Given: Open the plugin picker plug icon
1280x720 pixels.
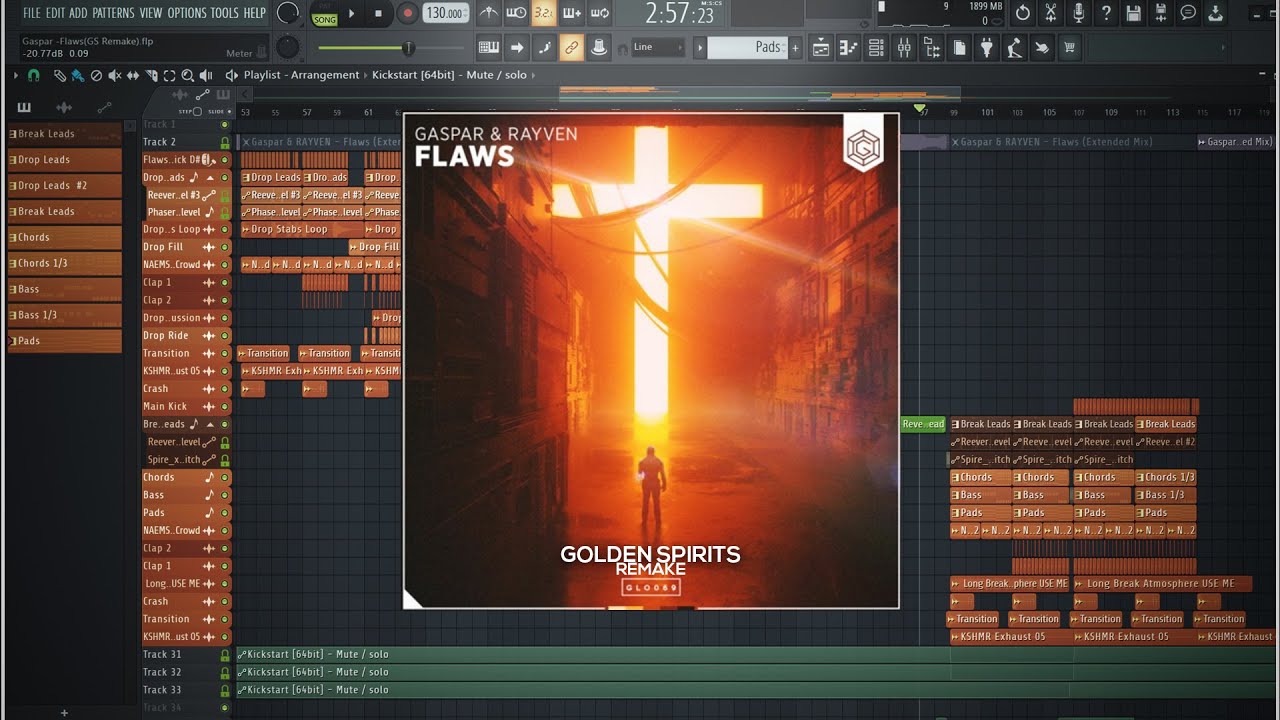Looking at the screenshot, I should pos(987,47).
